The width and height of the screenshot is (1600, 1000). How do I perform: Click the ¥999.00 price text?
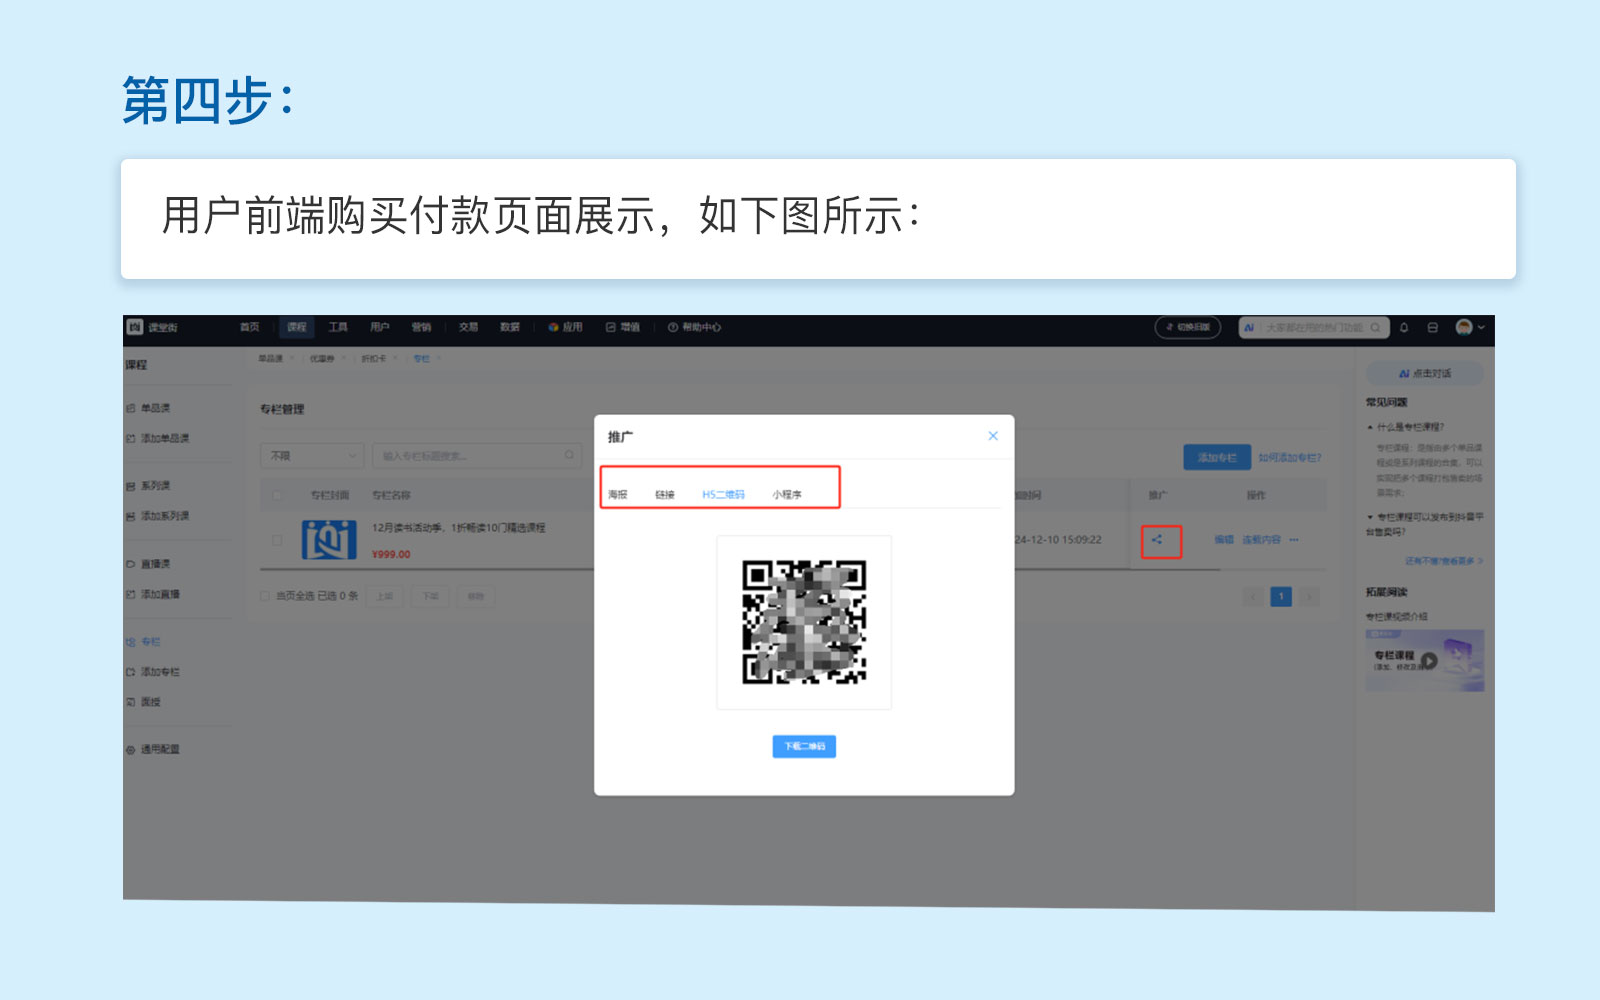pyautogui.click(x=391, y=554)
